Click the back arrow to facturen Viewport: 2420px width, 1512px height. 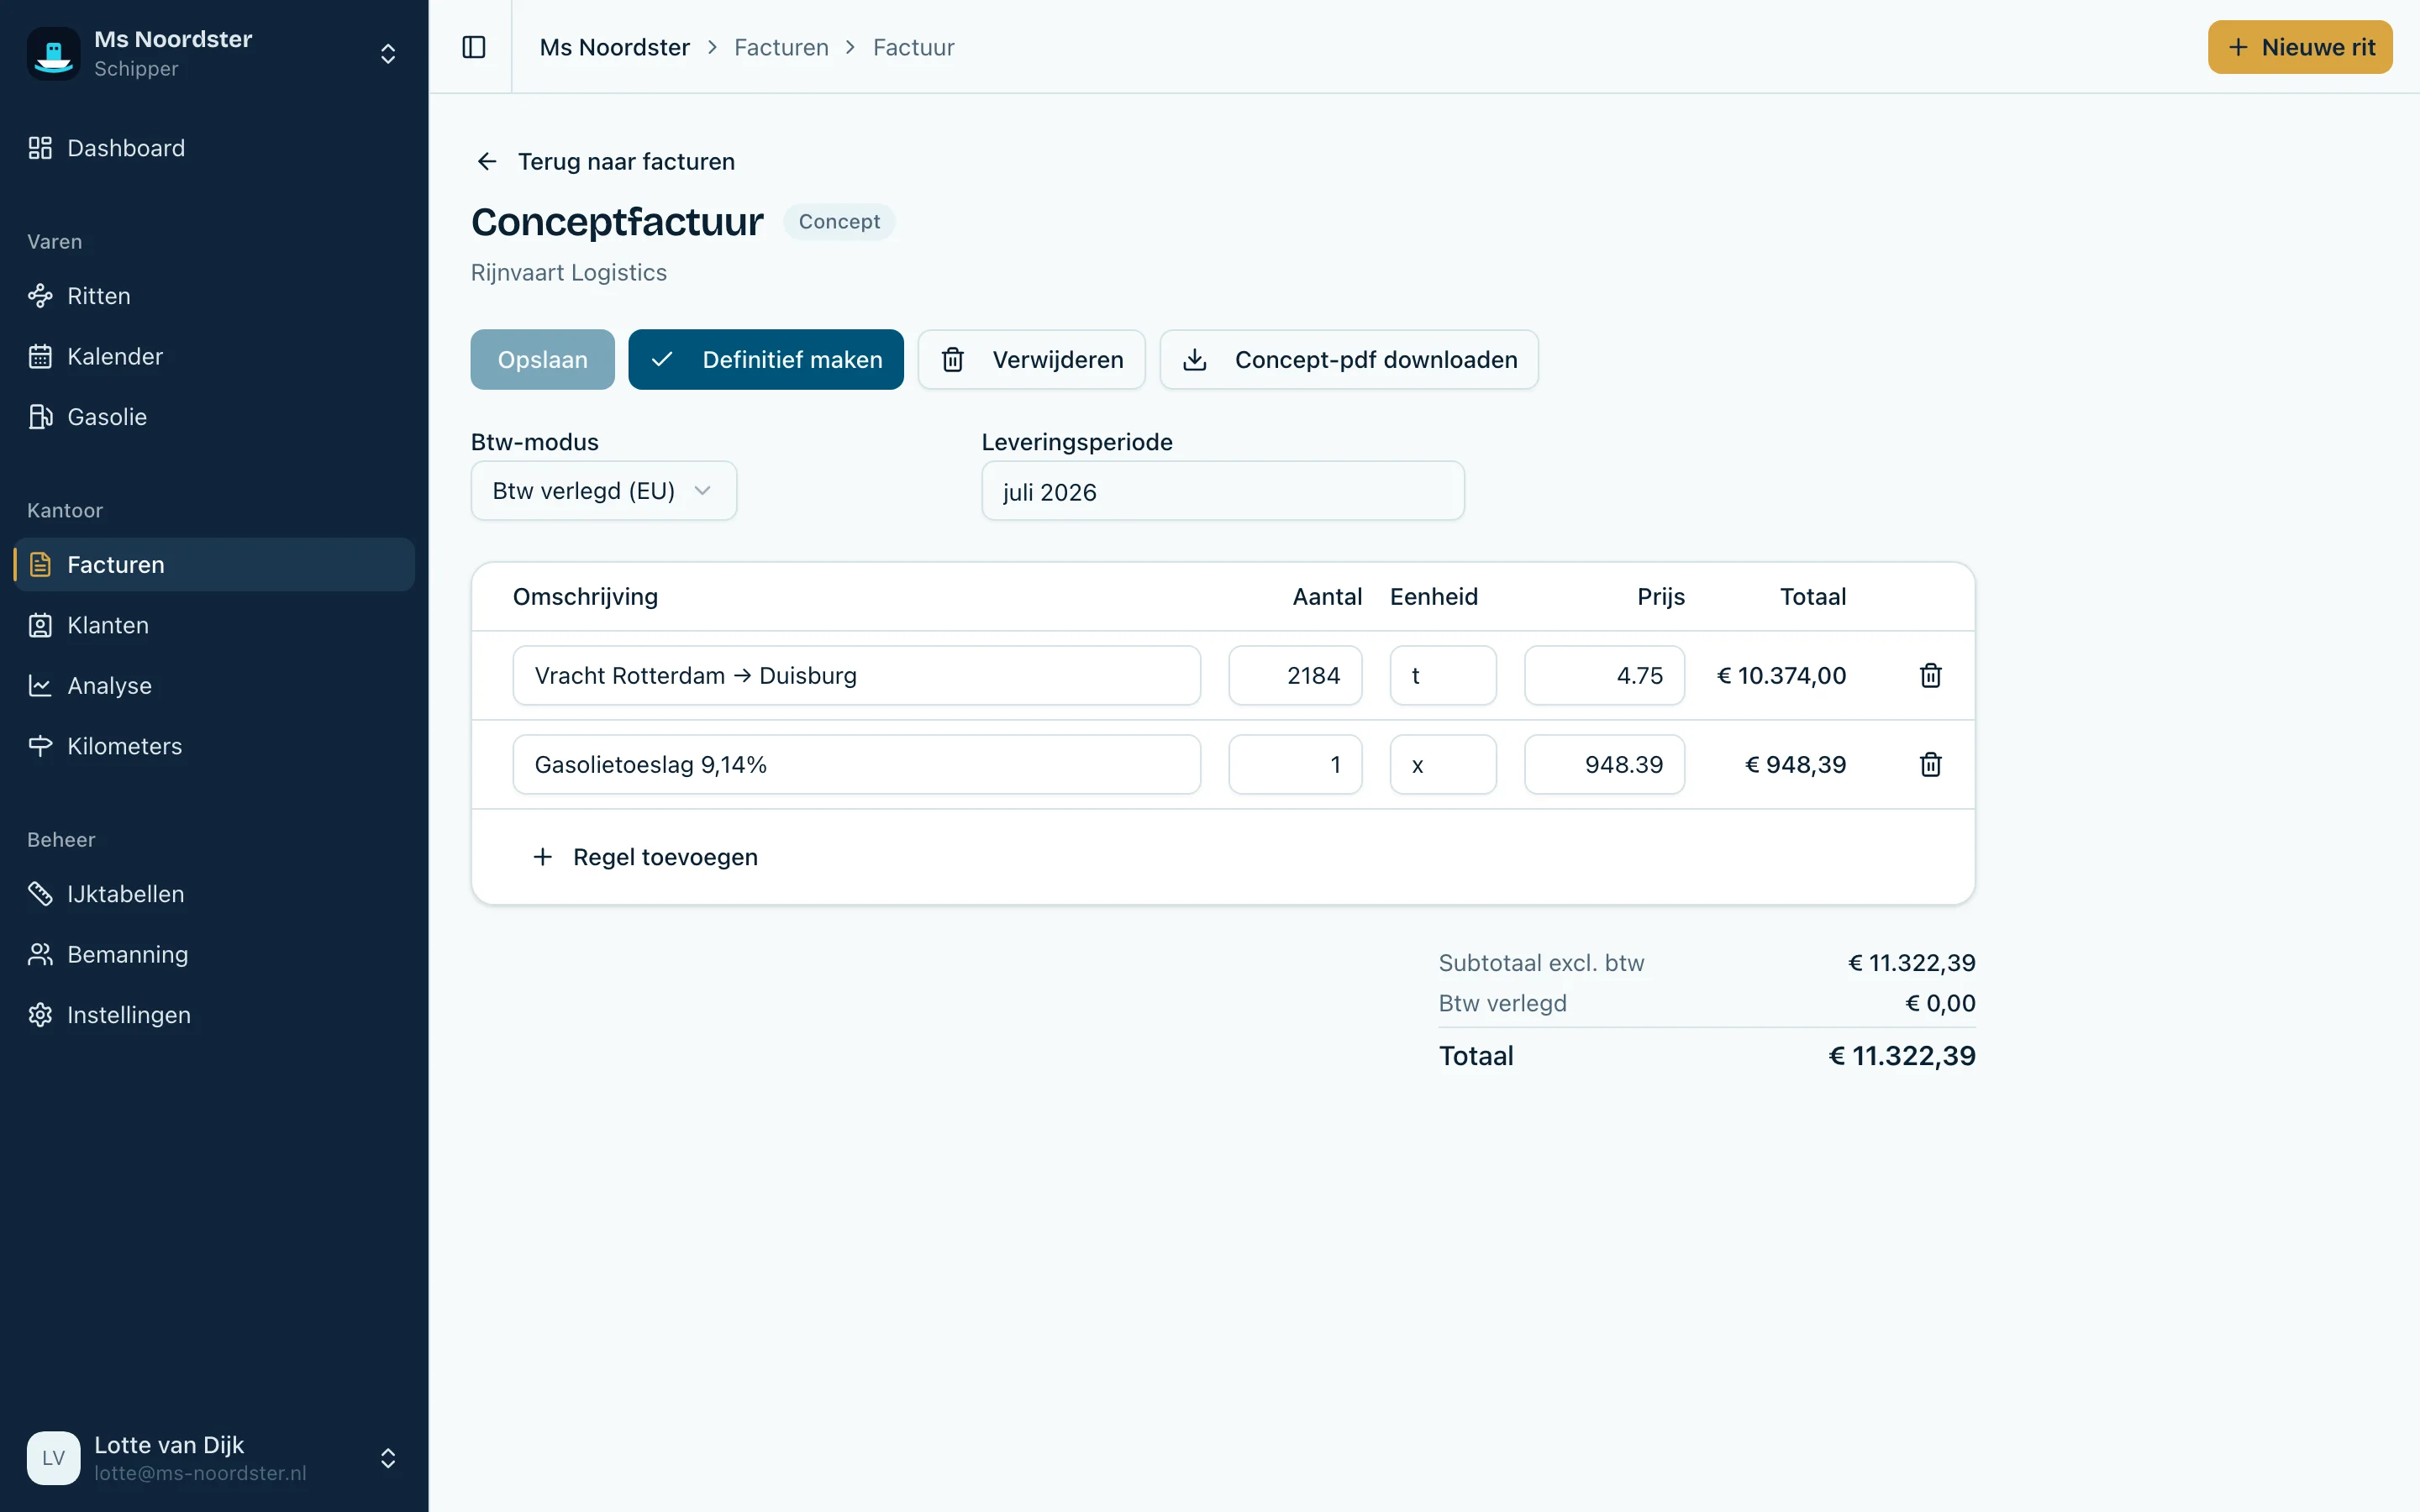coord(487,161)
